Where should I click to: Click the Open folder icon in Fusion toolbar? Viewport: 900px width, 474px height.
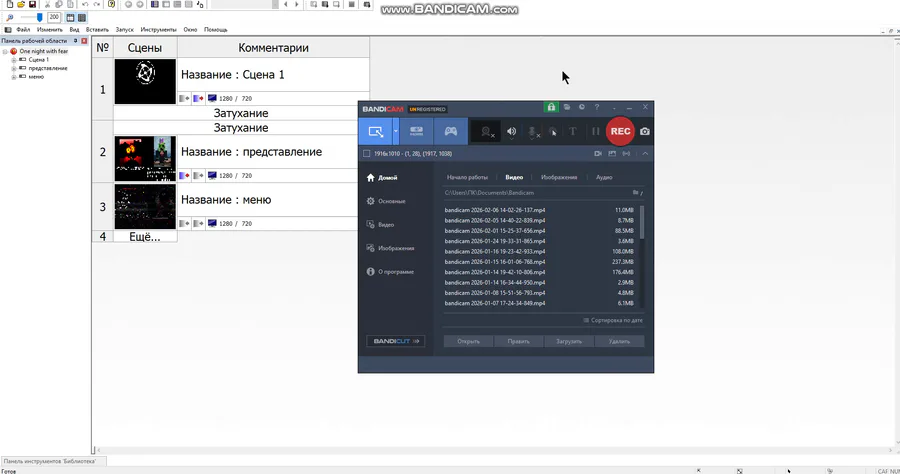click(21, 4)
